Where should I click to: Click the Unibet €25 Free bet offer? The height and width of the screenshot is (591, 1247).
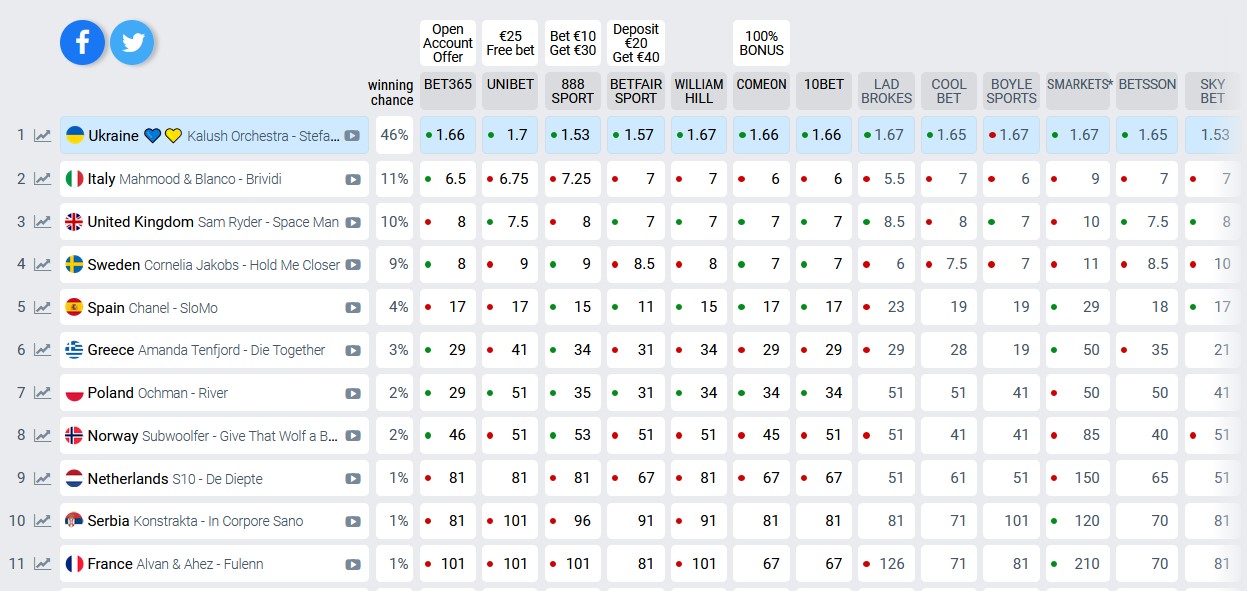[x=510, y=43]
